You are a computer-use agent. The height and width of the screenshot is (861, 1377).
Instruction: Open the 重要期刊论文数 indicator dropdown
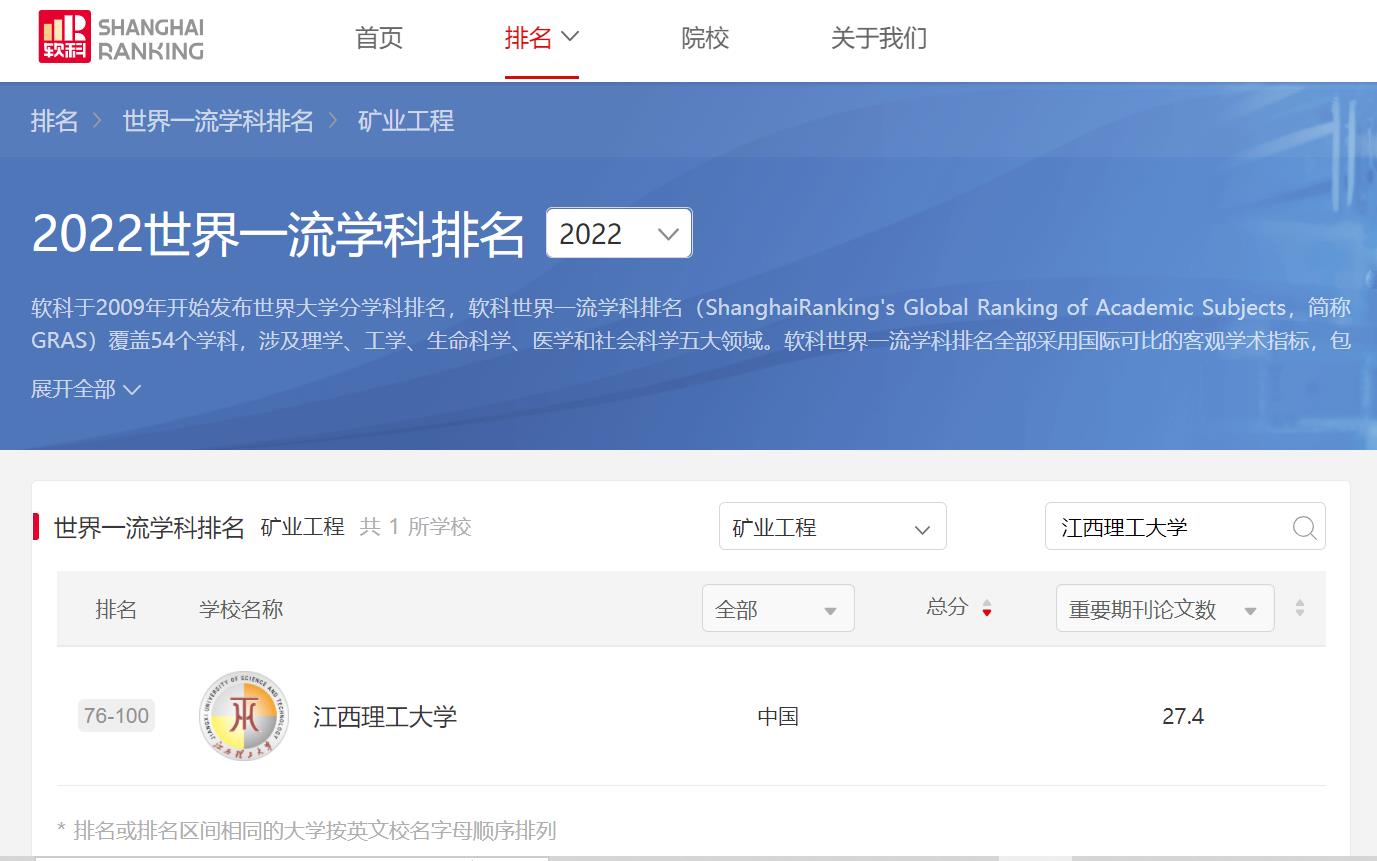(1165, 608)
